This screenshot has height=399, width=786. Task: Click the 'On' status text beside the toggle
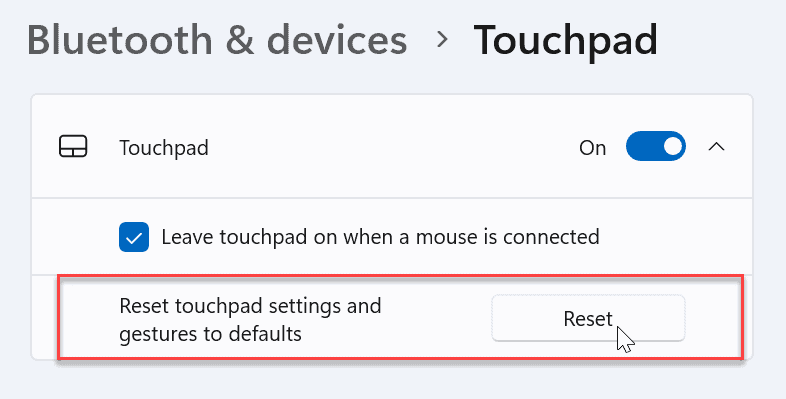[x=593, y=148]
